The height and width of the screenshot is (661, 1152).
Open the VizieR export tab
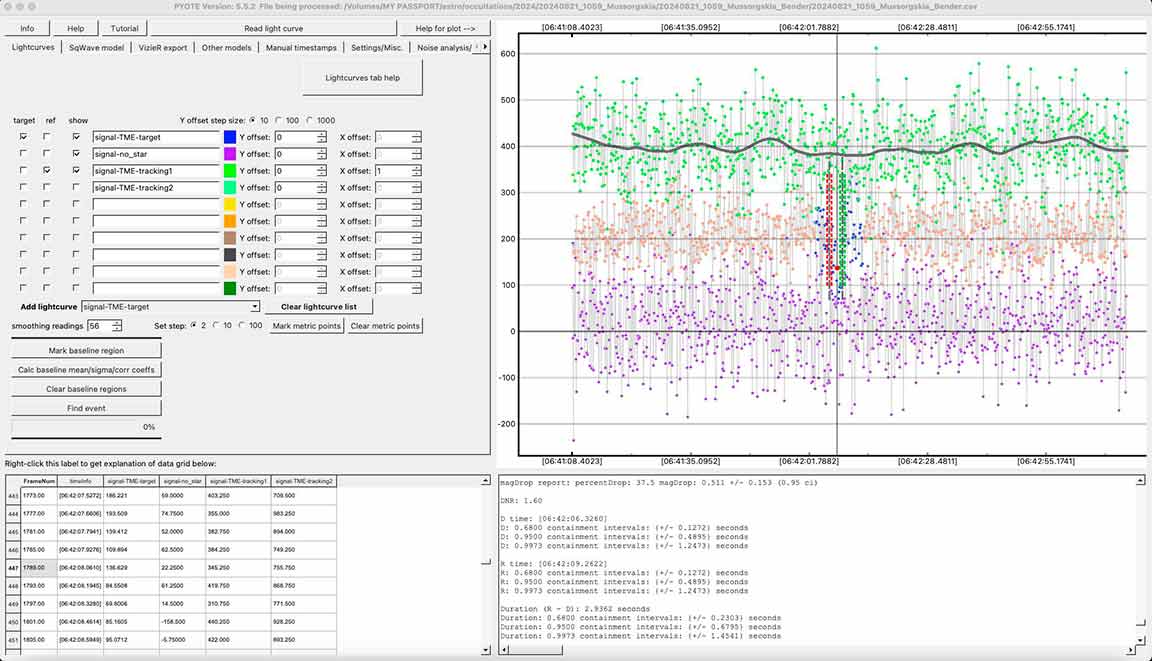point(163,48)
